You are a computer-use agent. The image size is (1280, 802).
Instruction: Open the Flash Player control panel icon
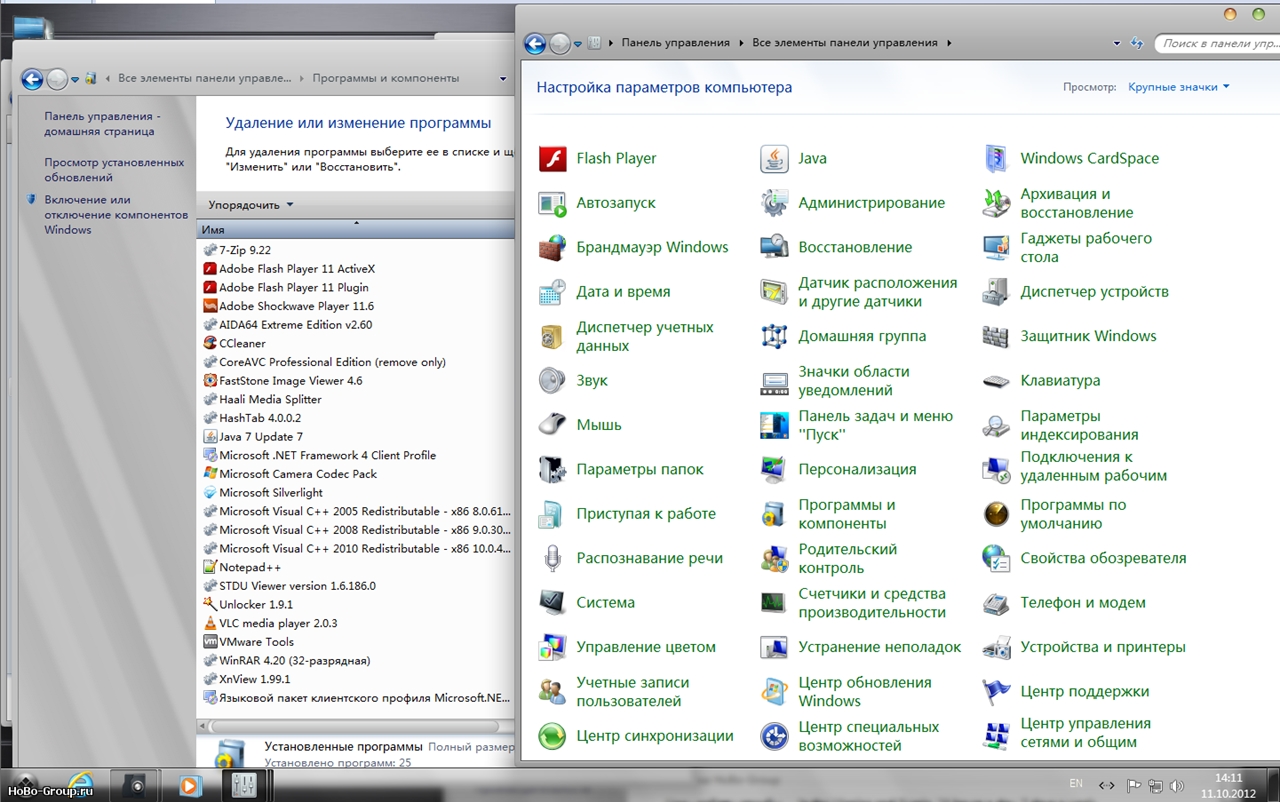[553, 159]
